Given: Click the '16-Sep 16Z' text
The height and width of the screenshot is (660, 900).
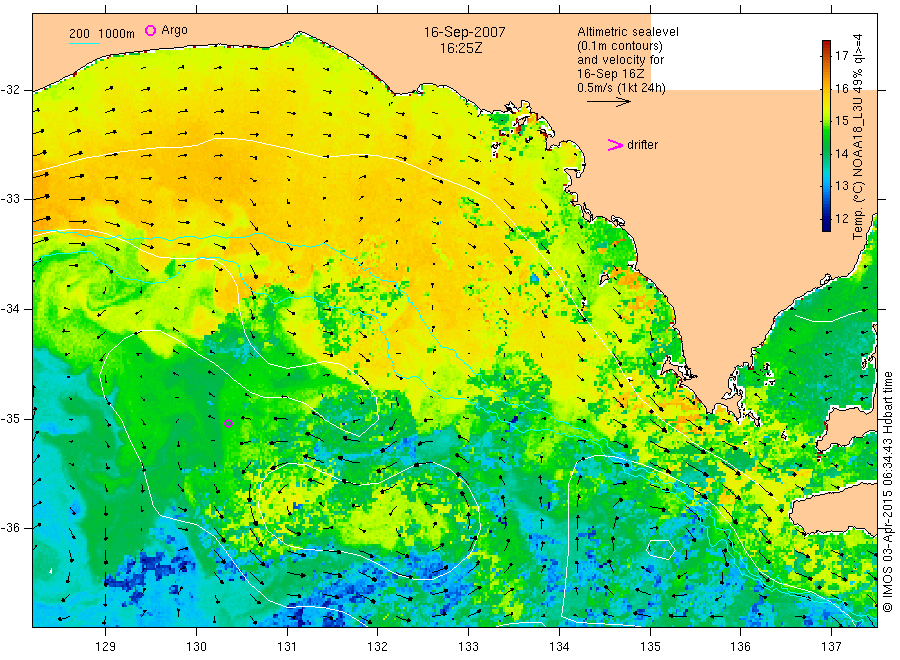Looking at the screenshot, I should [610, 74].
